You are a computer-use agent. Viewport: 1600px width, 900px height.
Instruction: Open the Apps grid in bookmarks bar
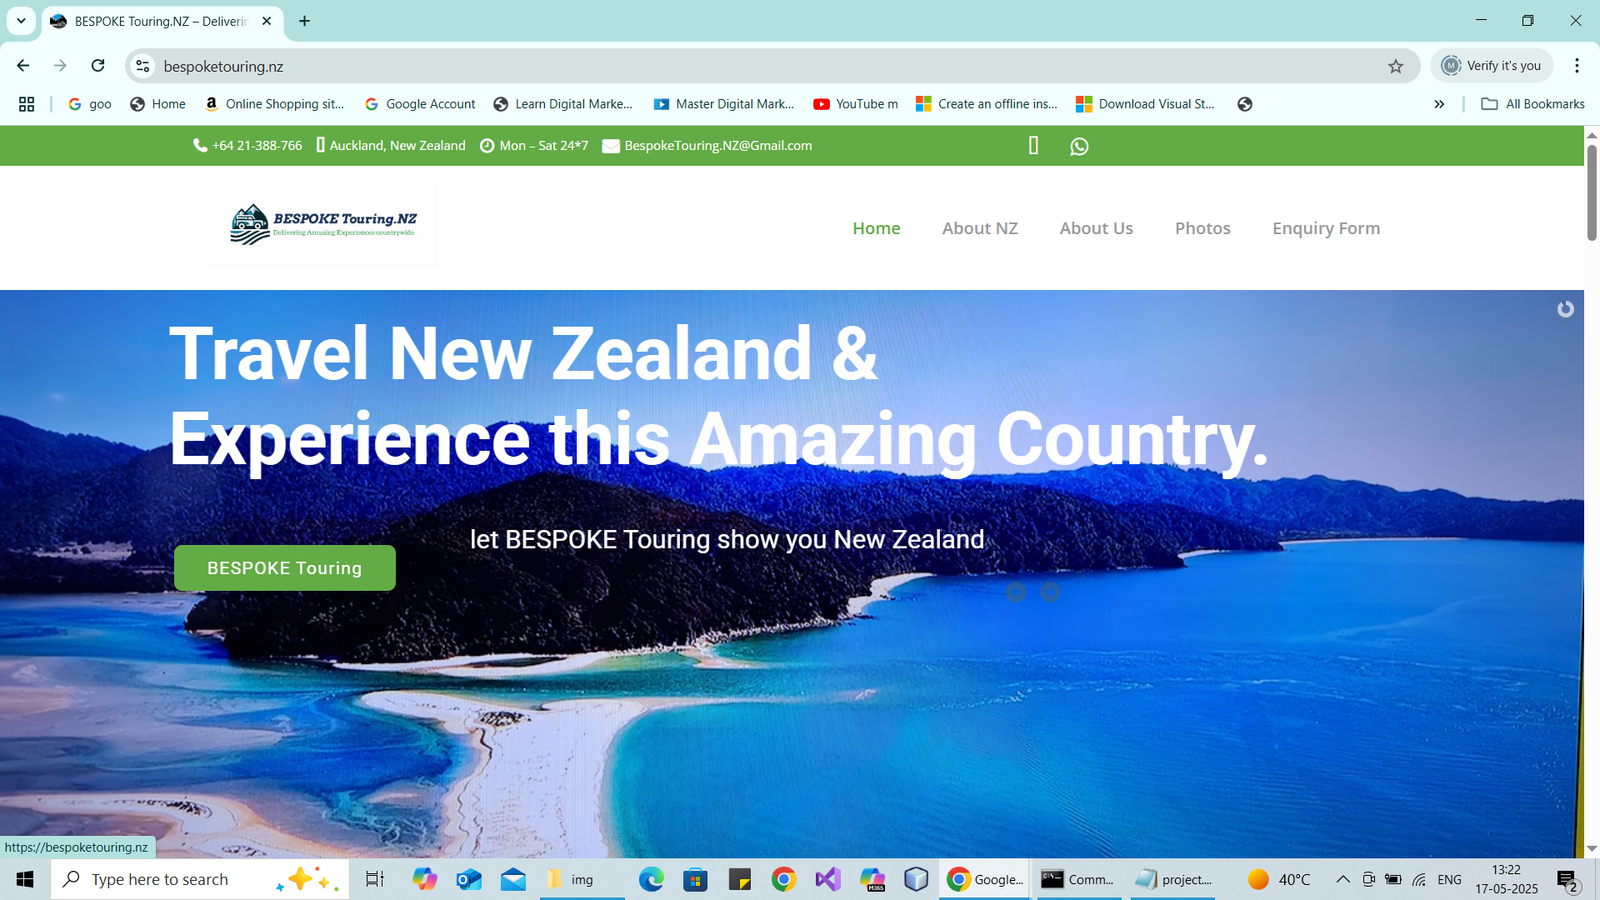point(27,104)
